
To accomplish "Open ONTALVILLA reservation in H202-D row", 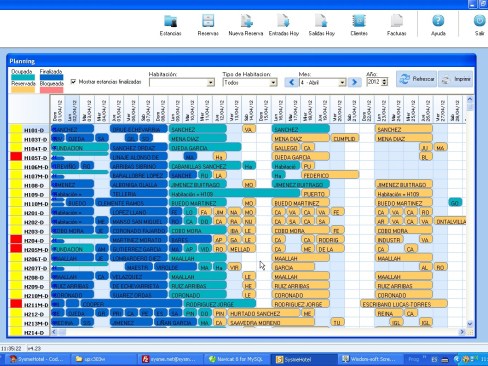I will (450, 221).
